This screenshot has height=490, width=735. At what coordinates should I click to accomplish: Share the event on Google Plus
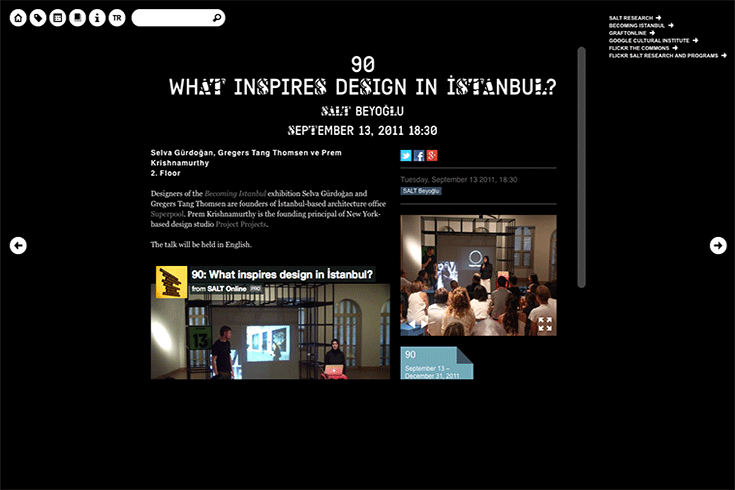[432, 156]
